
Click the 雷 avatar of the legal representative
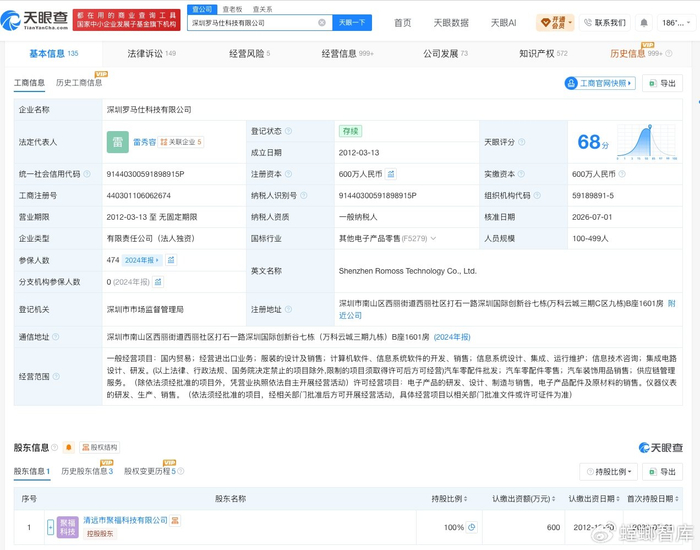117,142
